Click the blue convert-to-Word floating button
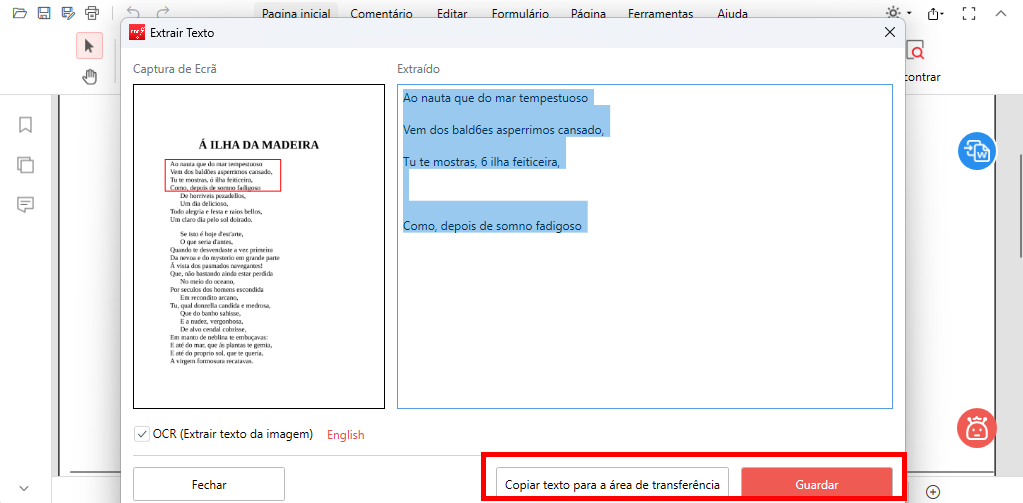This screenshot has width=1023, height=503. [x=976, y=151]
